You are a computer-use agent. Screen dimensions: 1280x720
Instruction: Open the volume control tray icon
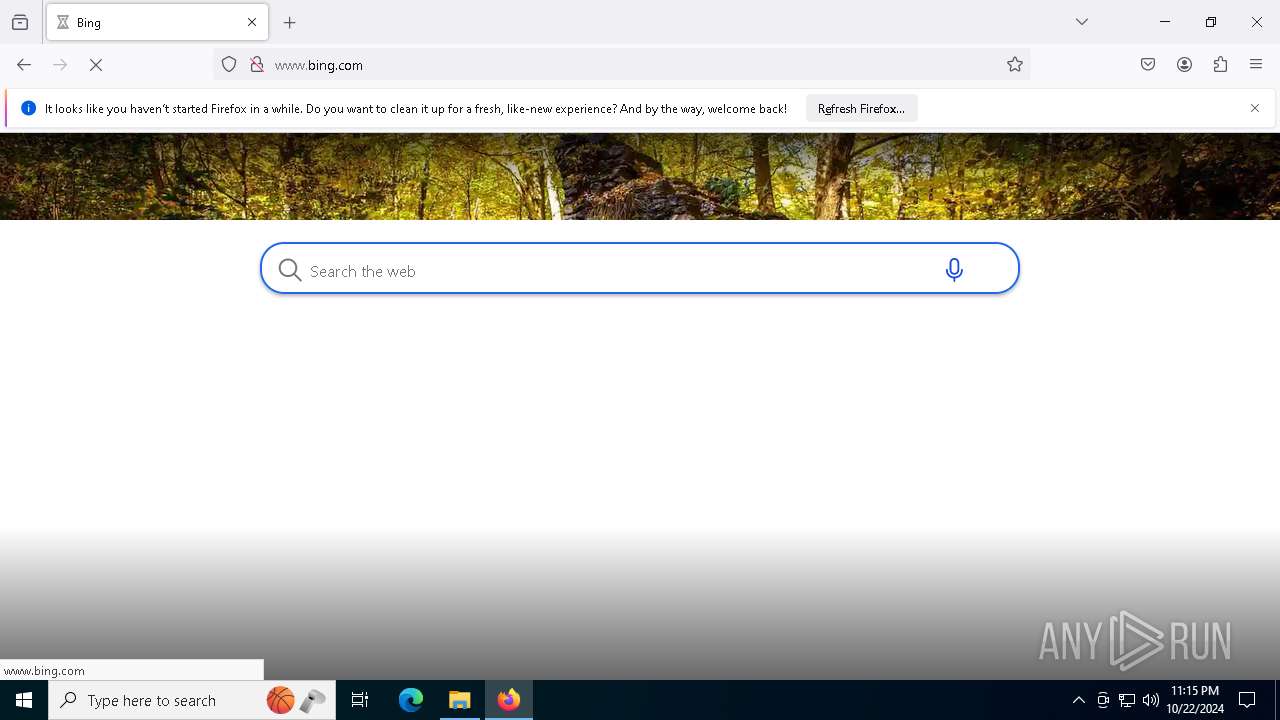[1151, 700]
